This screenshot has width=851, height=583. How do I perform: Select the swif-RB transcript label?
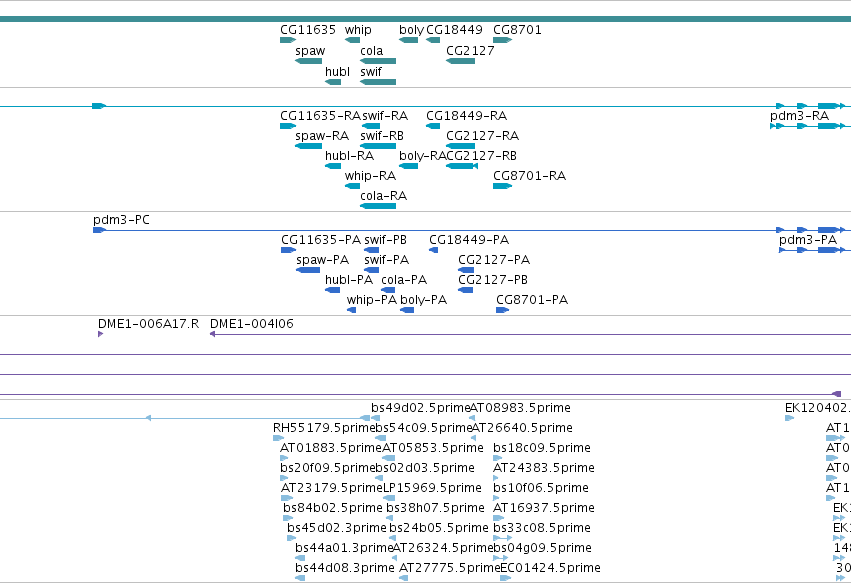click(x=382, y=136)
